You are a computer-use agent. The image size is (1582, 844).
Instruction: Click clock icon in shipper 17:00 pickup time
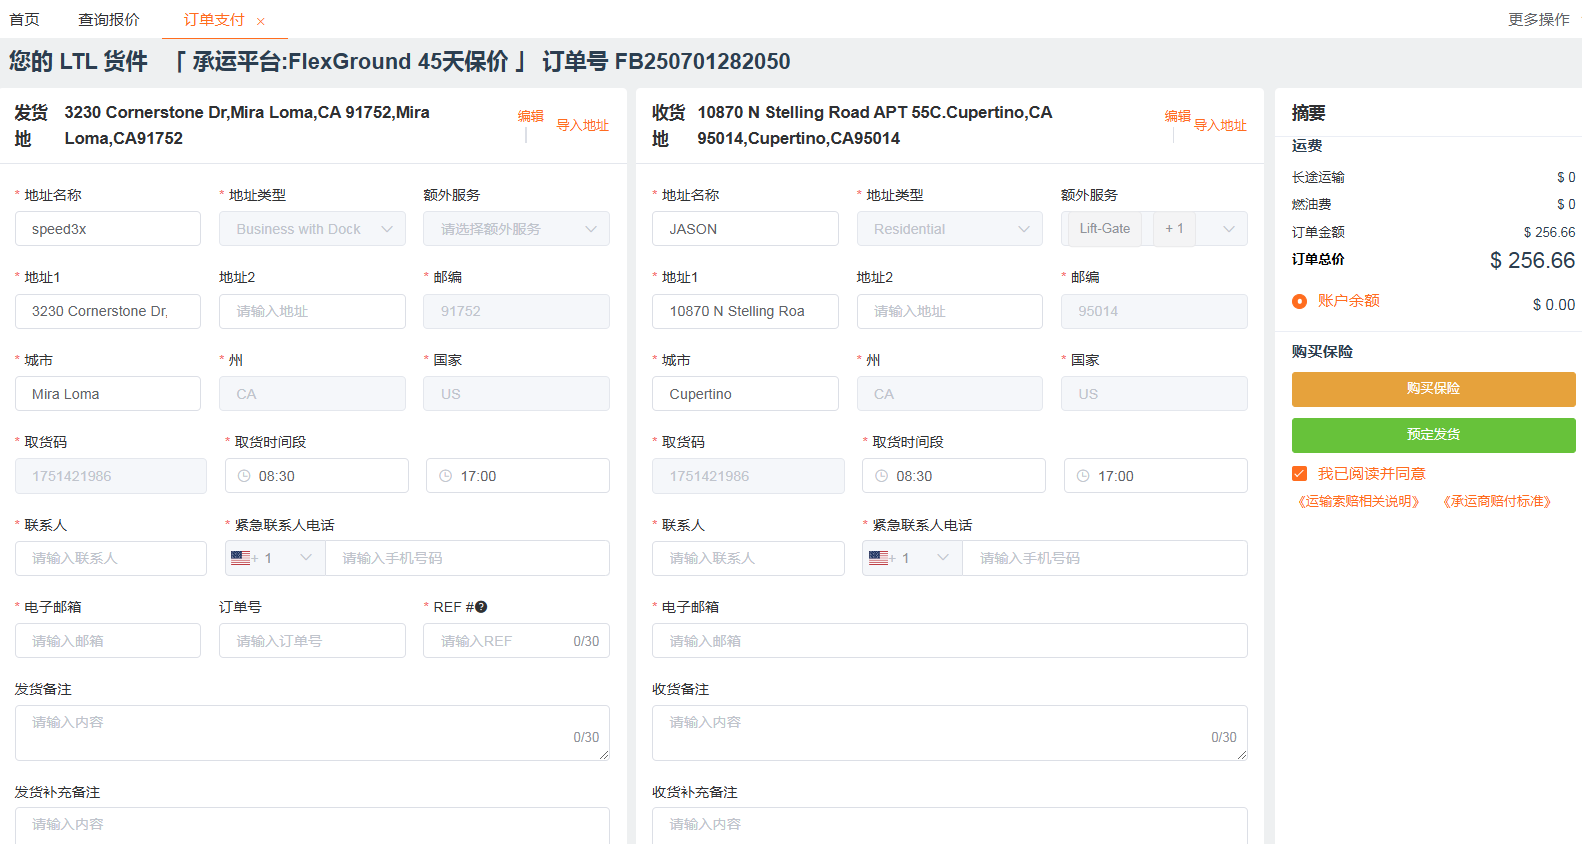pyautogui.click(x=446, y=476)
